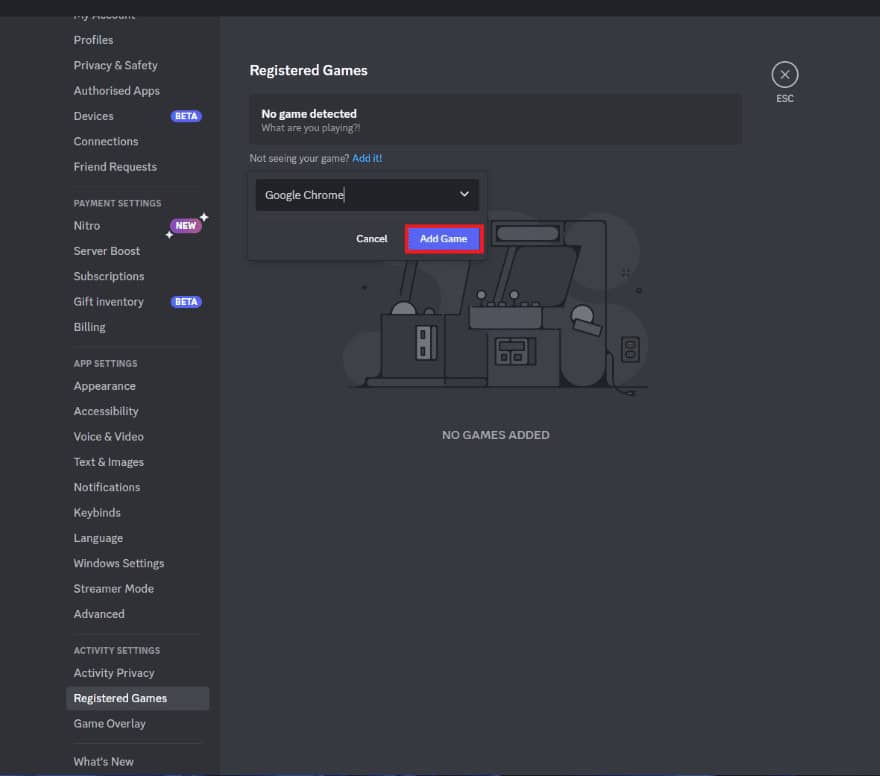
Task: Select Language in the sidebar
Action: 98,538
